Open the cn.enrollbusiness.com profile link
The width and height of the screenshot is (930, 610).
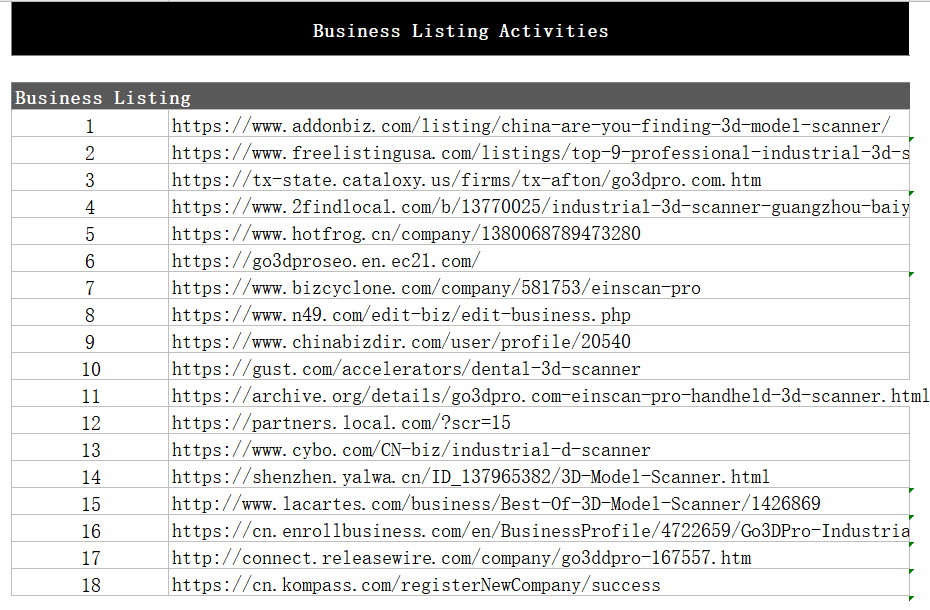click(540, 531)
